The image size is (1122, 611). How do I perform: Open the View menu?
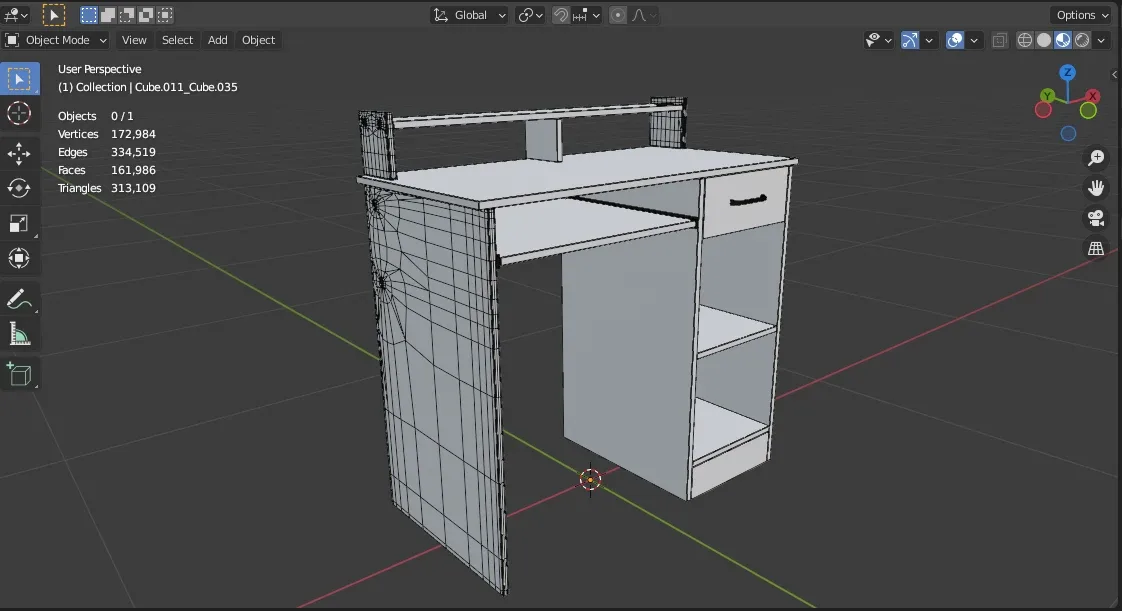134,40
